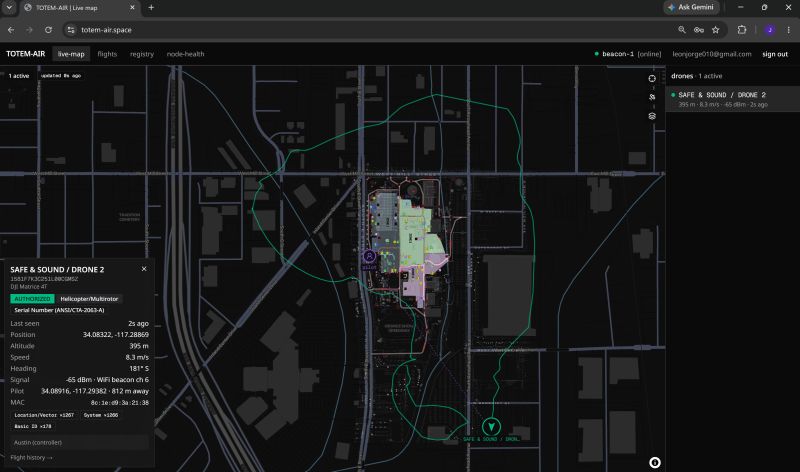Click the drones 1 active panel header
Image resolution: width=800 pixels, height=472 pixels.
[696, 76]
